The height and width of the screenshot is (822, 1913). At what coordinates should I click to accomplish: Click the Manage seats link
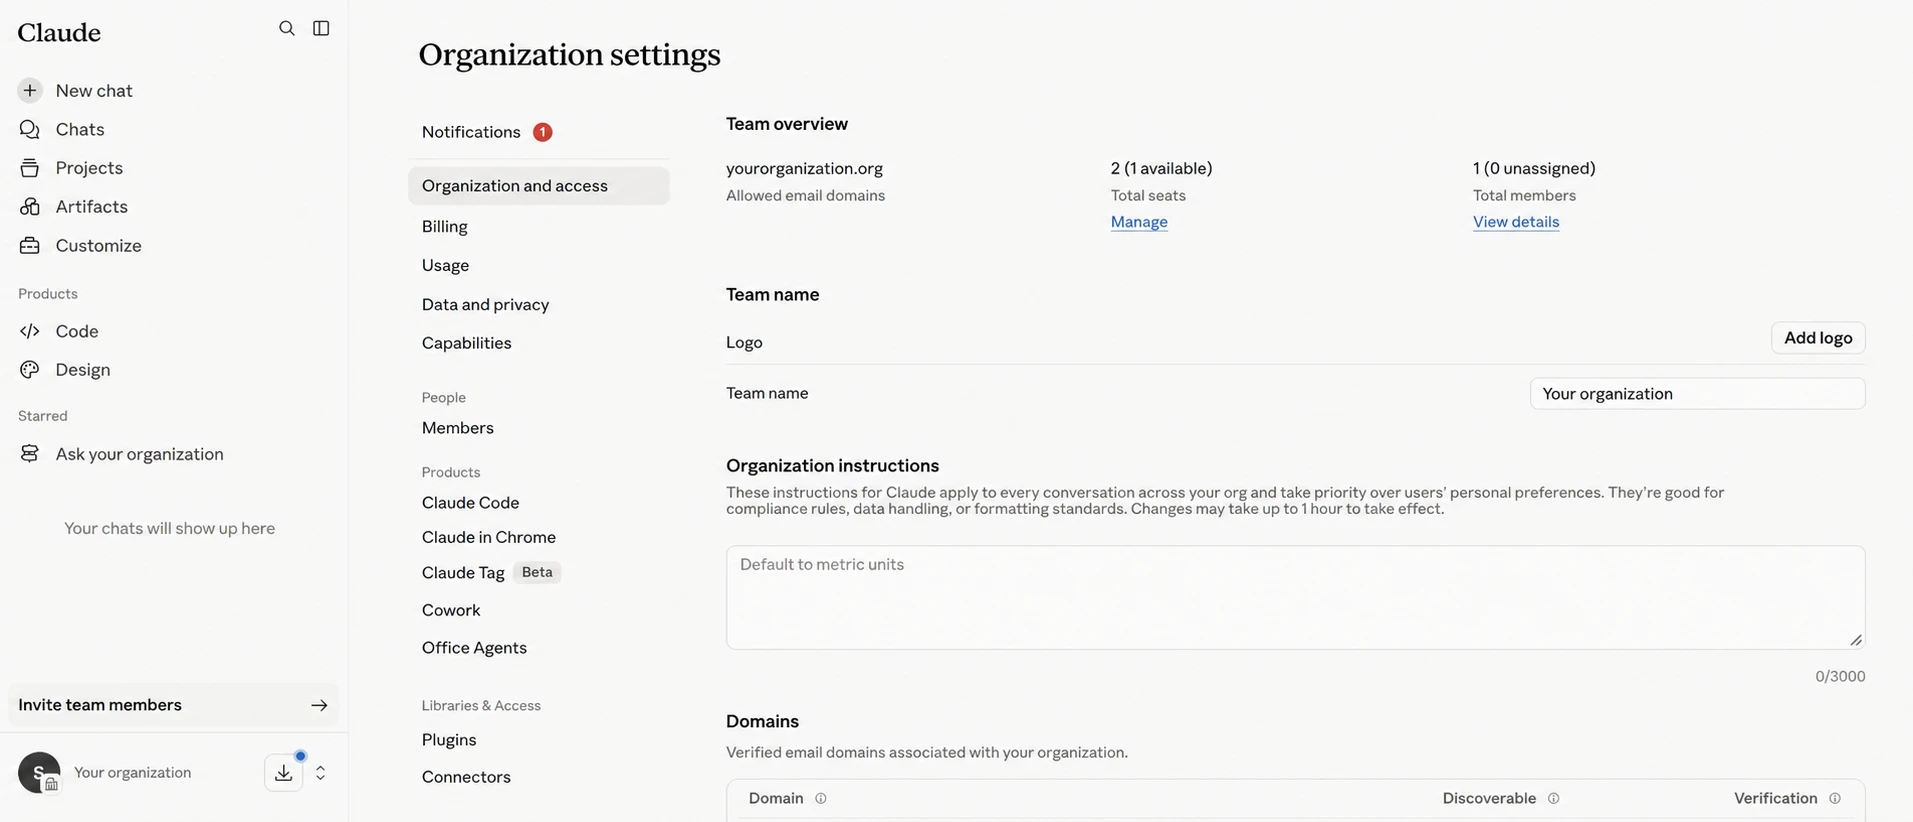coord(1139,222)
